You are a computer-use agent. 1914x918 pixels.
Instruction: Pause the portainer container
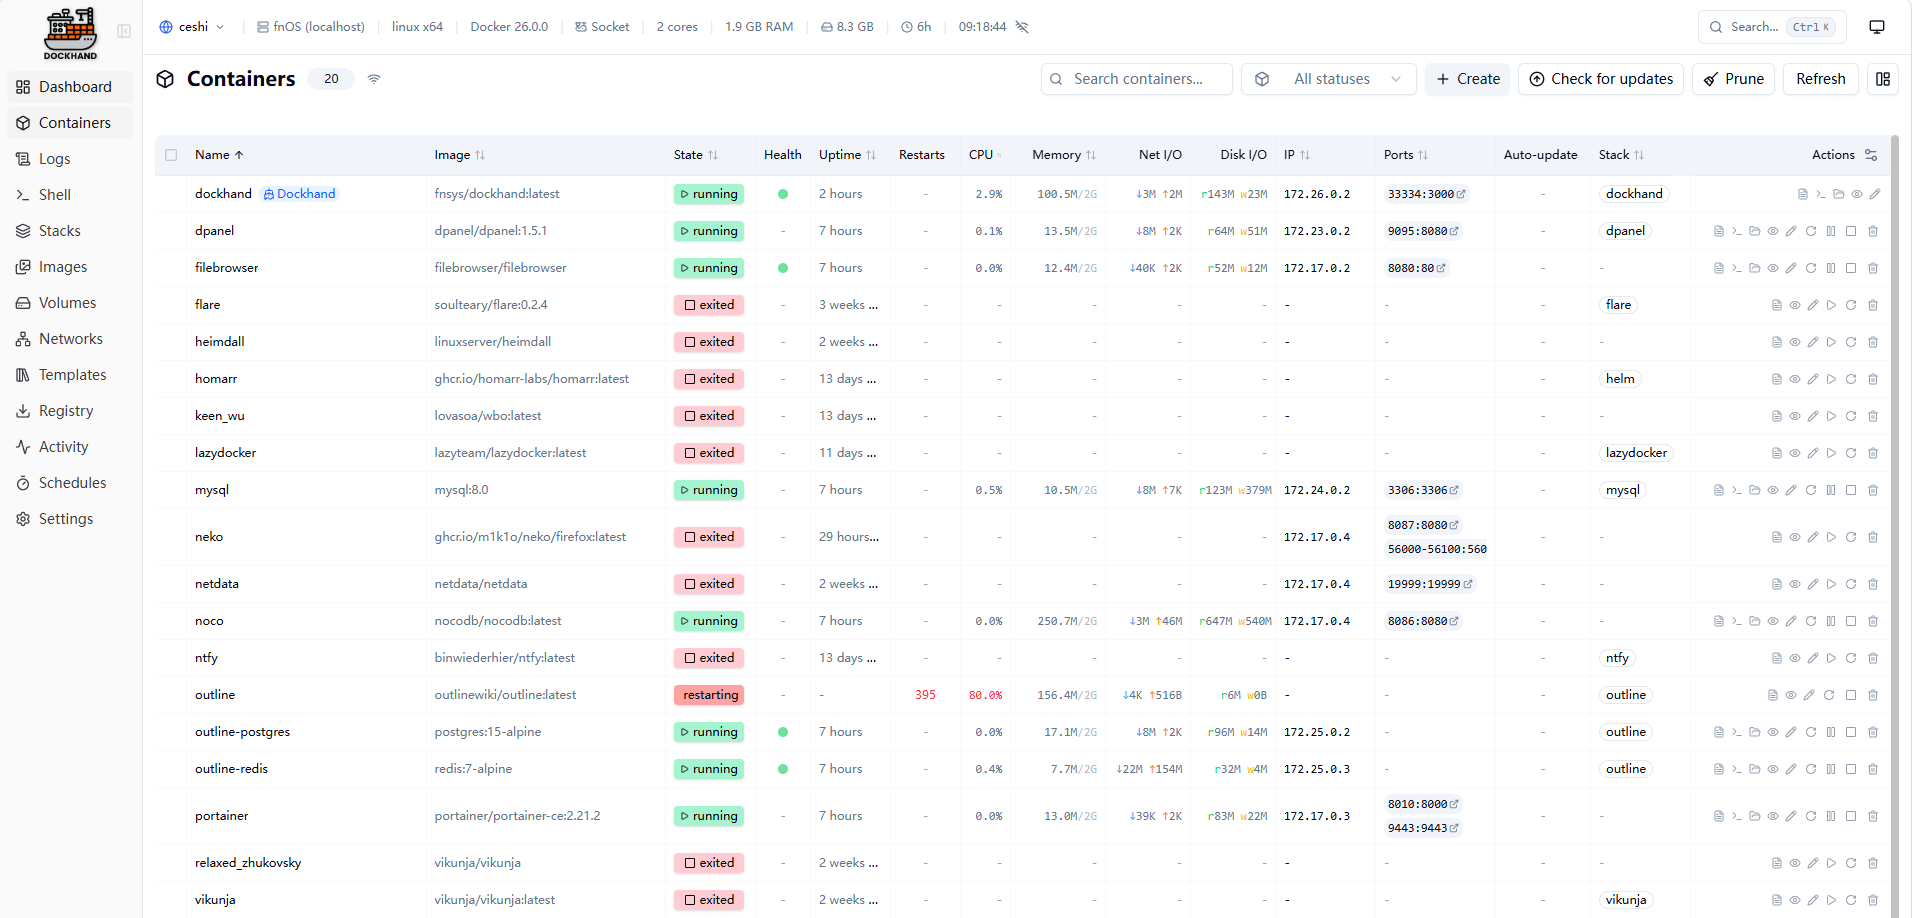[x=1831, y=816]
